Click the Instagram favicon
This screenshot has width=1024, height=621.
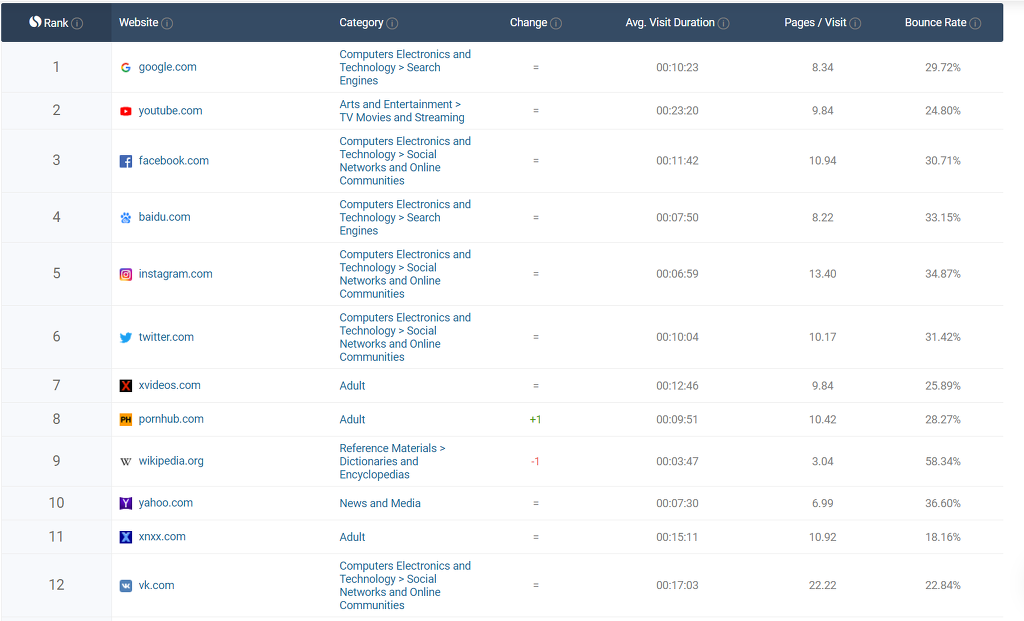click(x=126, y=274)
